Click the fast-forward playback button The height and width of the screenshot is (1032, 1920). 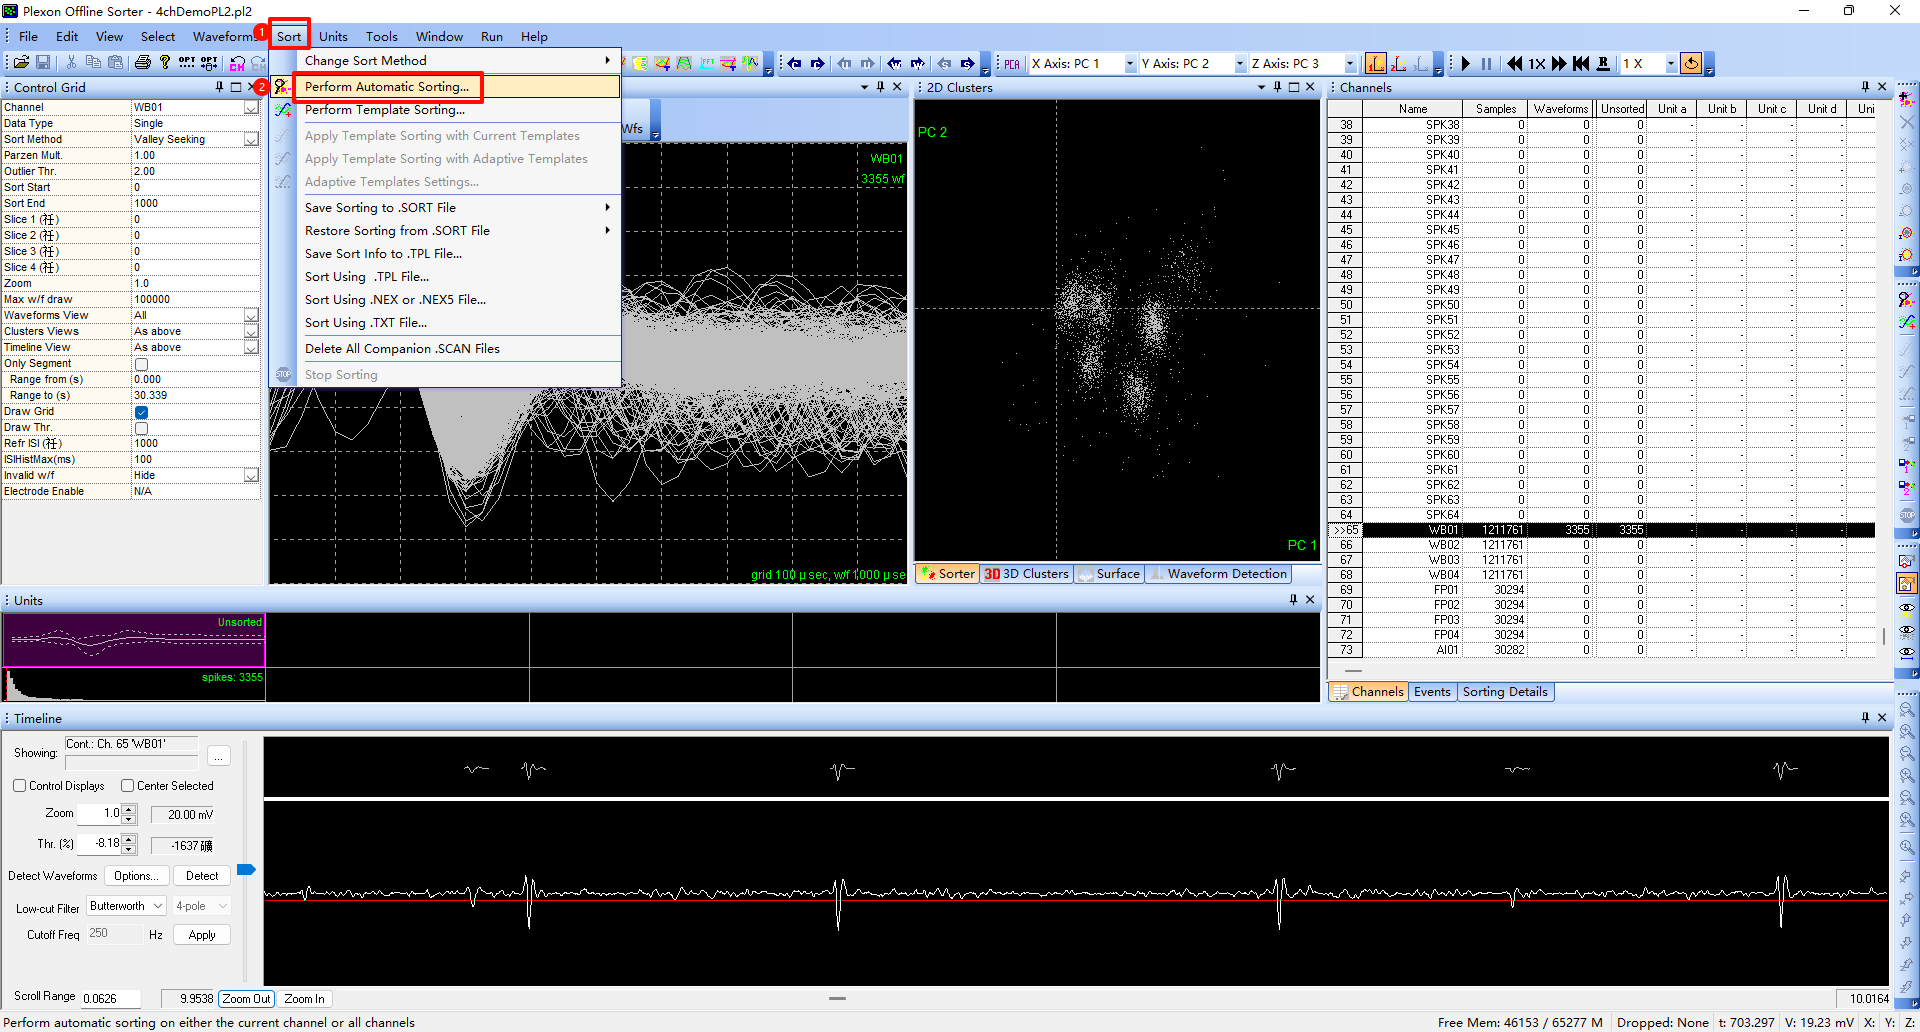pyautogui.click(x=1559, y=64)
